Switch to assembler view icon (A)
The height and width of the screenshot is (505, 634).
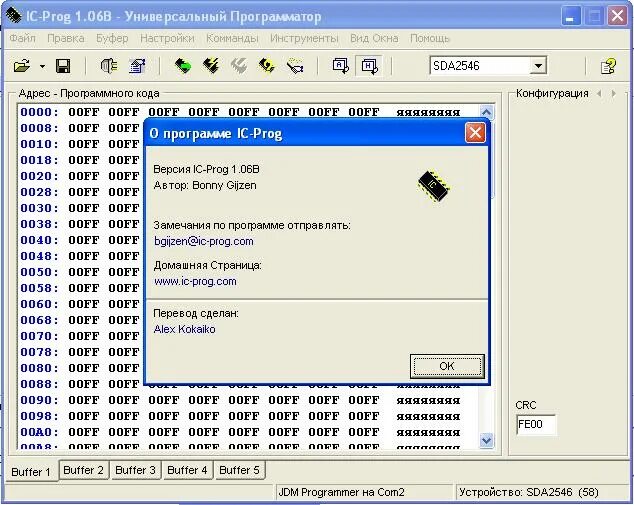[x=340, y=66]
